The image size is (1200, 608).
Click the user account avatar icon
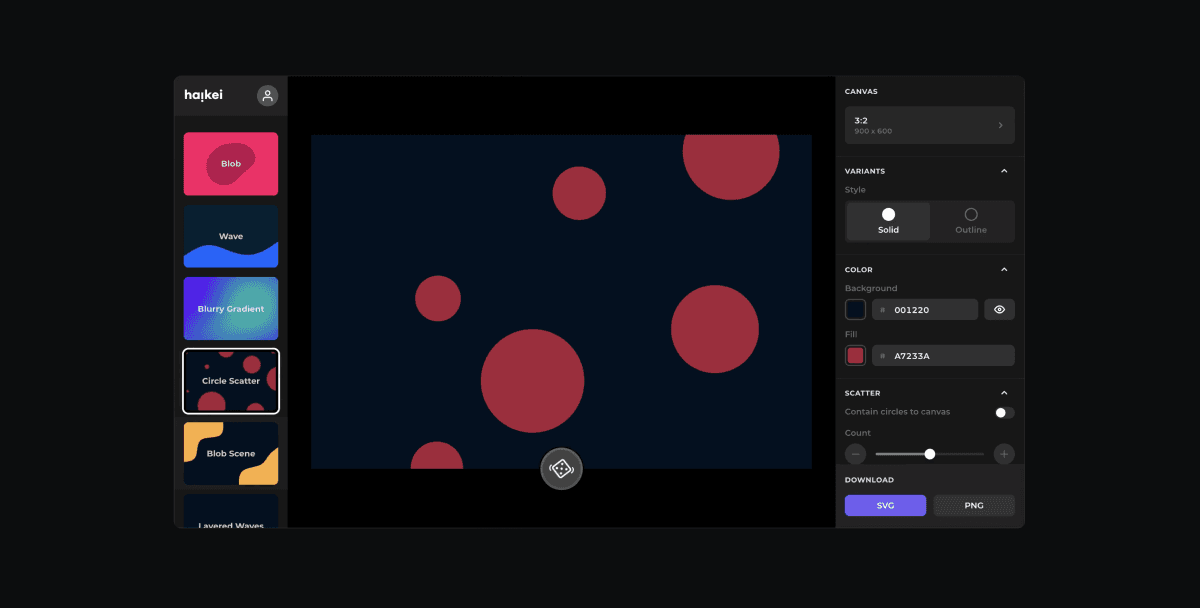(267, 96)
